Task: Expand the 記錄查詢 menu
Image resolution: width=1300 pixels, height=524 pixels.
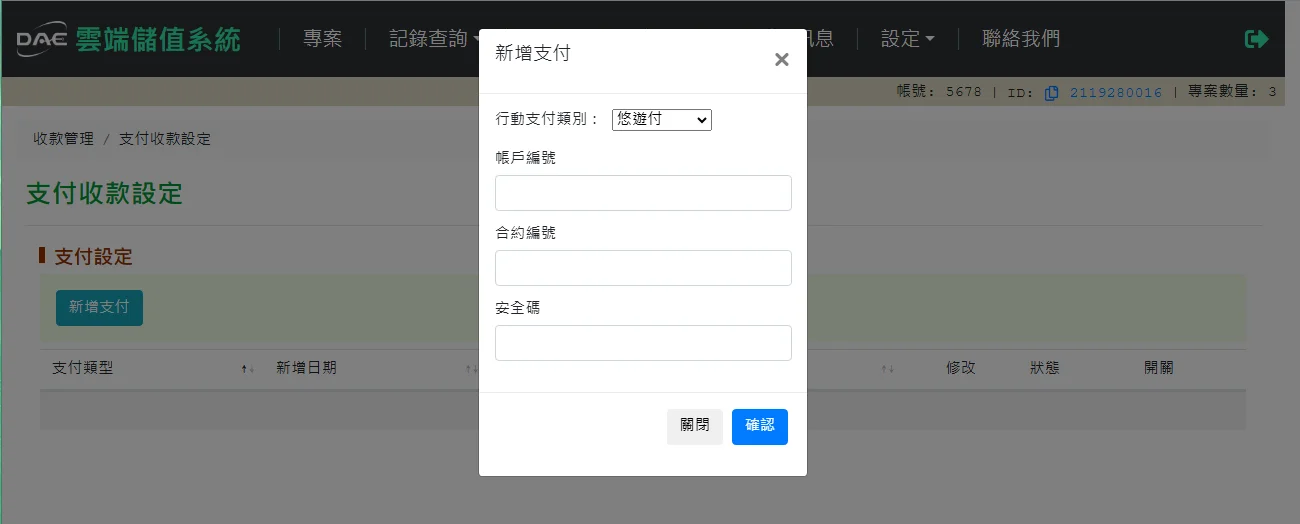Action: (433, 39)
